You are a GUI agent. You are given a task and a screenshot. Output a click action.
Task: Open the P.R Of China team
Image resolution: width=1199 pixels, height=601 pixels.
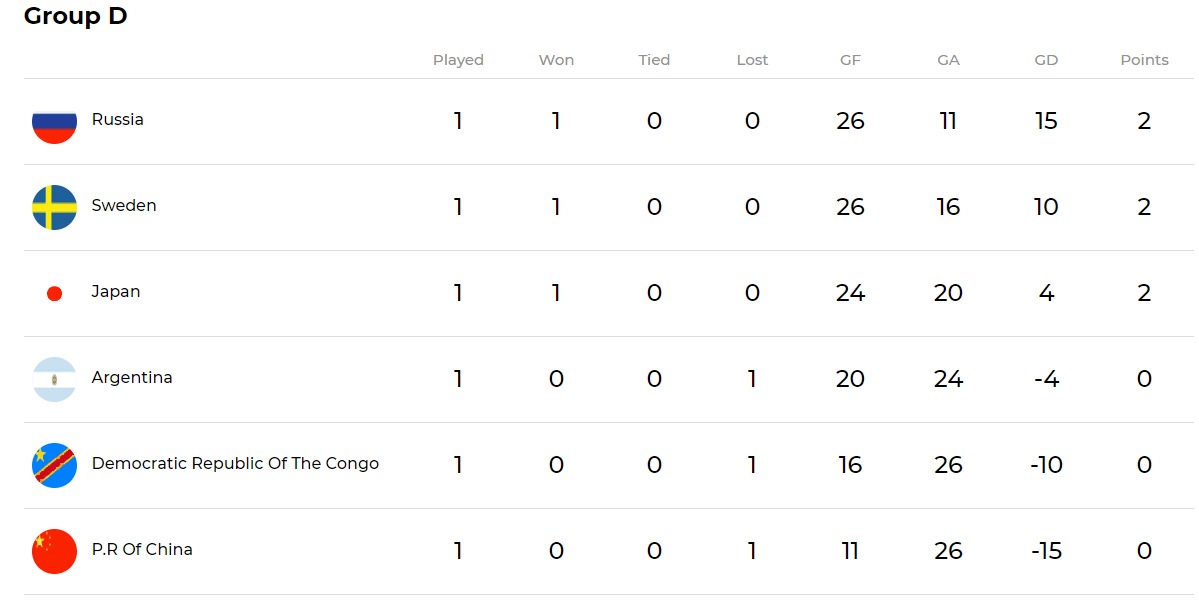[142, 550]
